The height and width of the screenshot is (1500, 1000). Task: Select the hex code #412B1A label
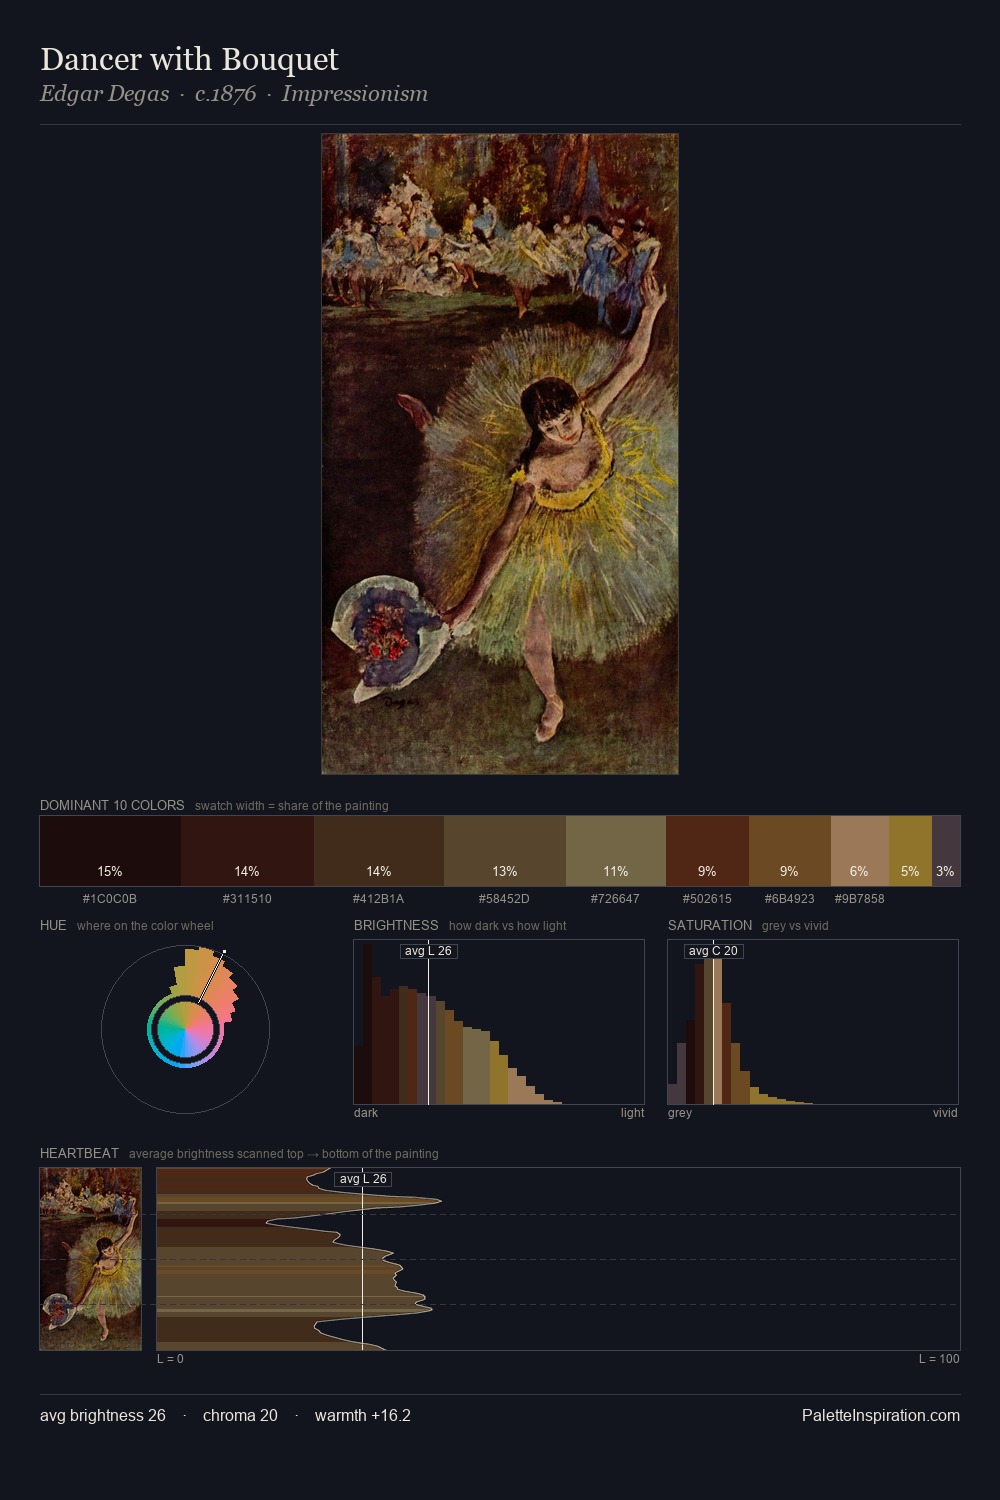click(x=378, y=899)
